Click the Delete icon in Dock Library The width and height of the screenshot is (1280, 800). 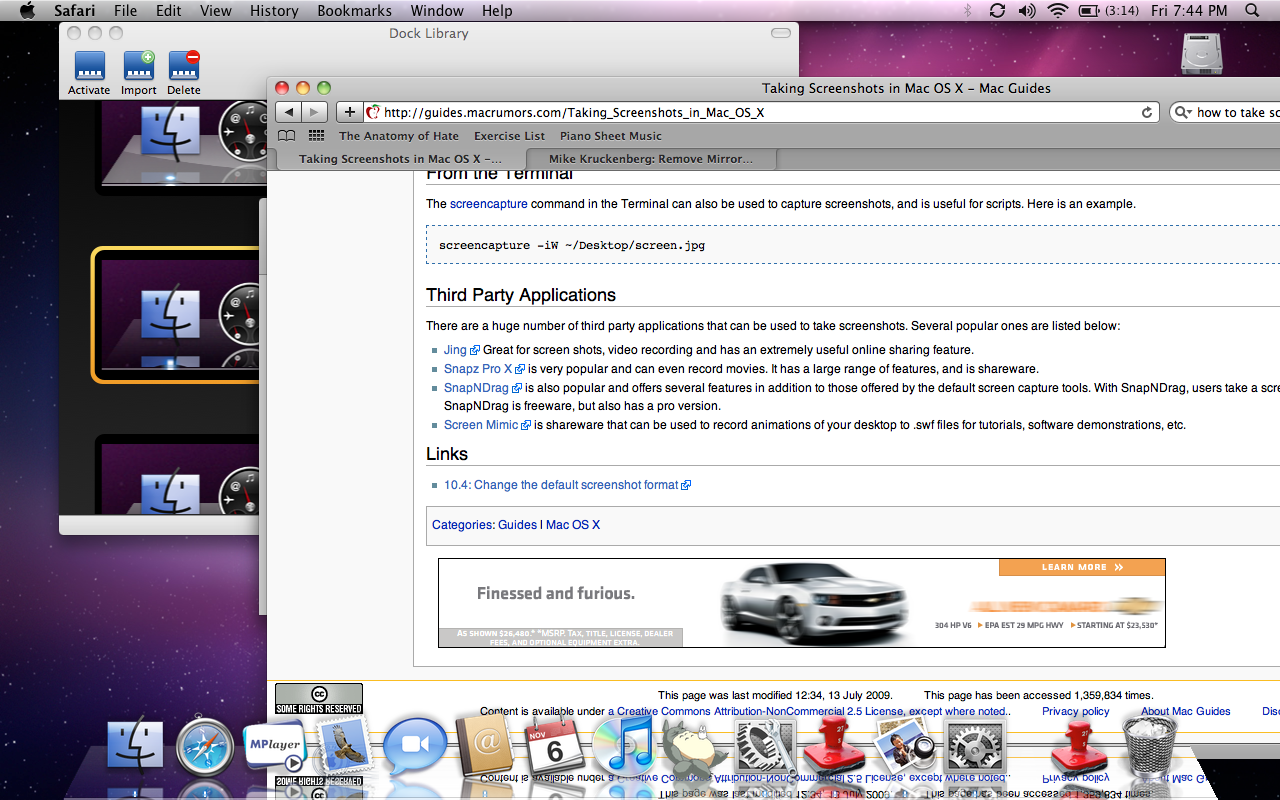184,66
